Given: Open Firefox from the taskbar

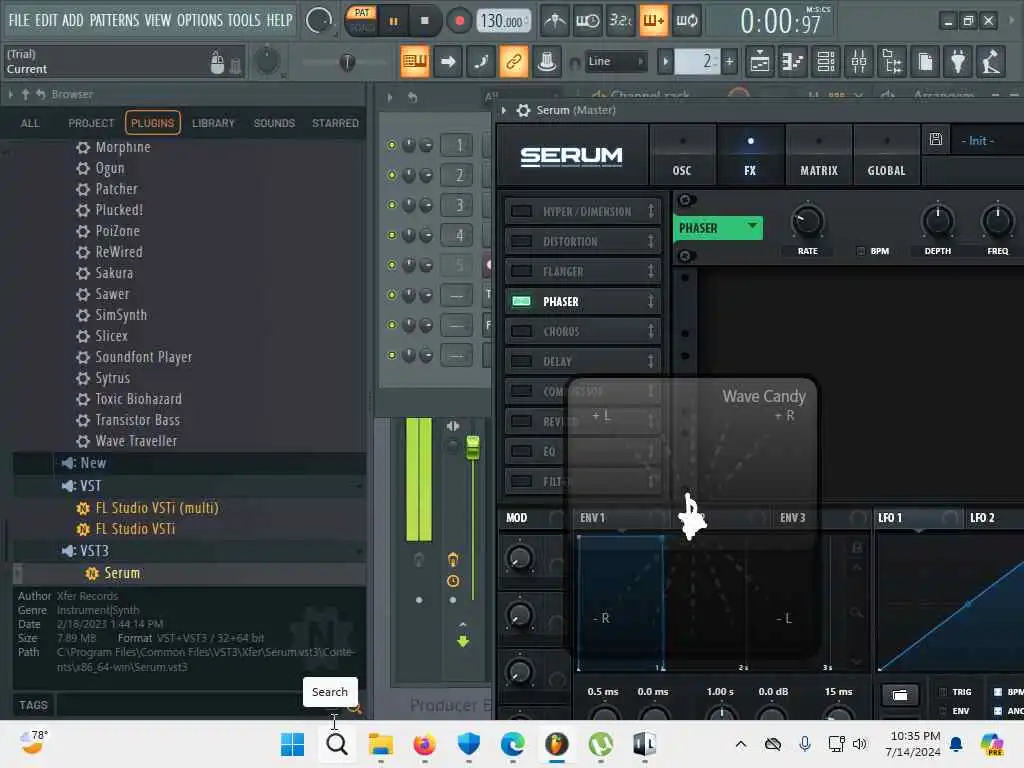Looking at the screenshot, I should pos(424,744).
